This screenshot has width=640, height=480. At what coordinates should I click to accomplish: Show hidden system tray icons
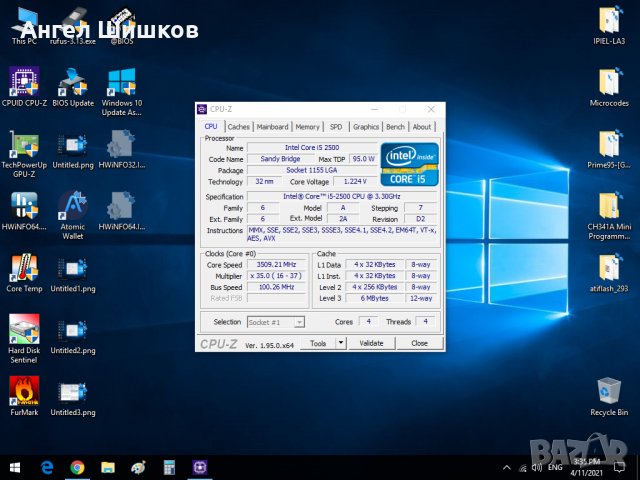[507, 468]
